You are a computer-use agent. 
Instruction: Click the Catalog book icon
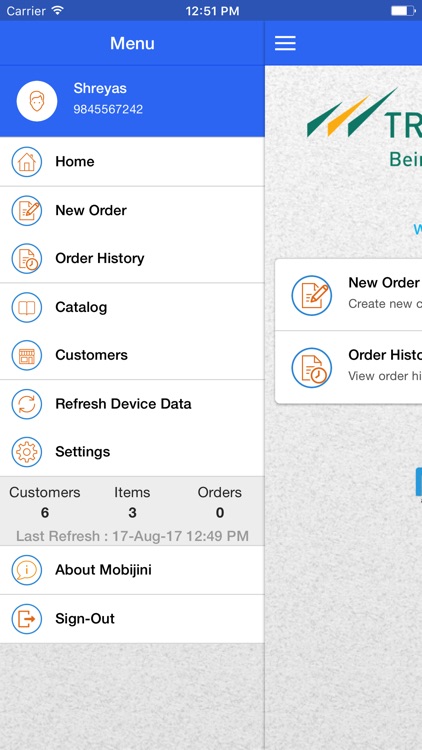click(27, 307)
